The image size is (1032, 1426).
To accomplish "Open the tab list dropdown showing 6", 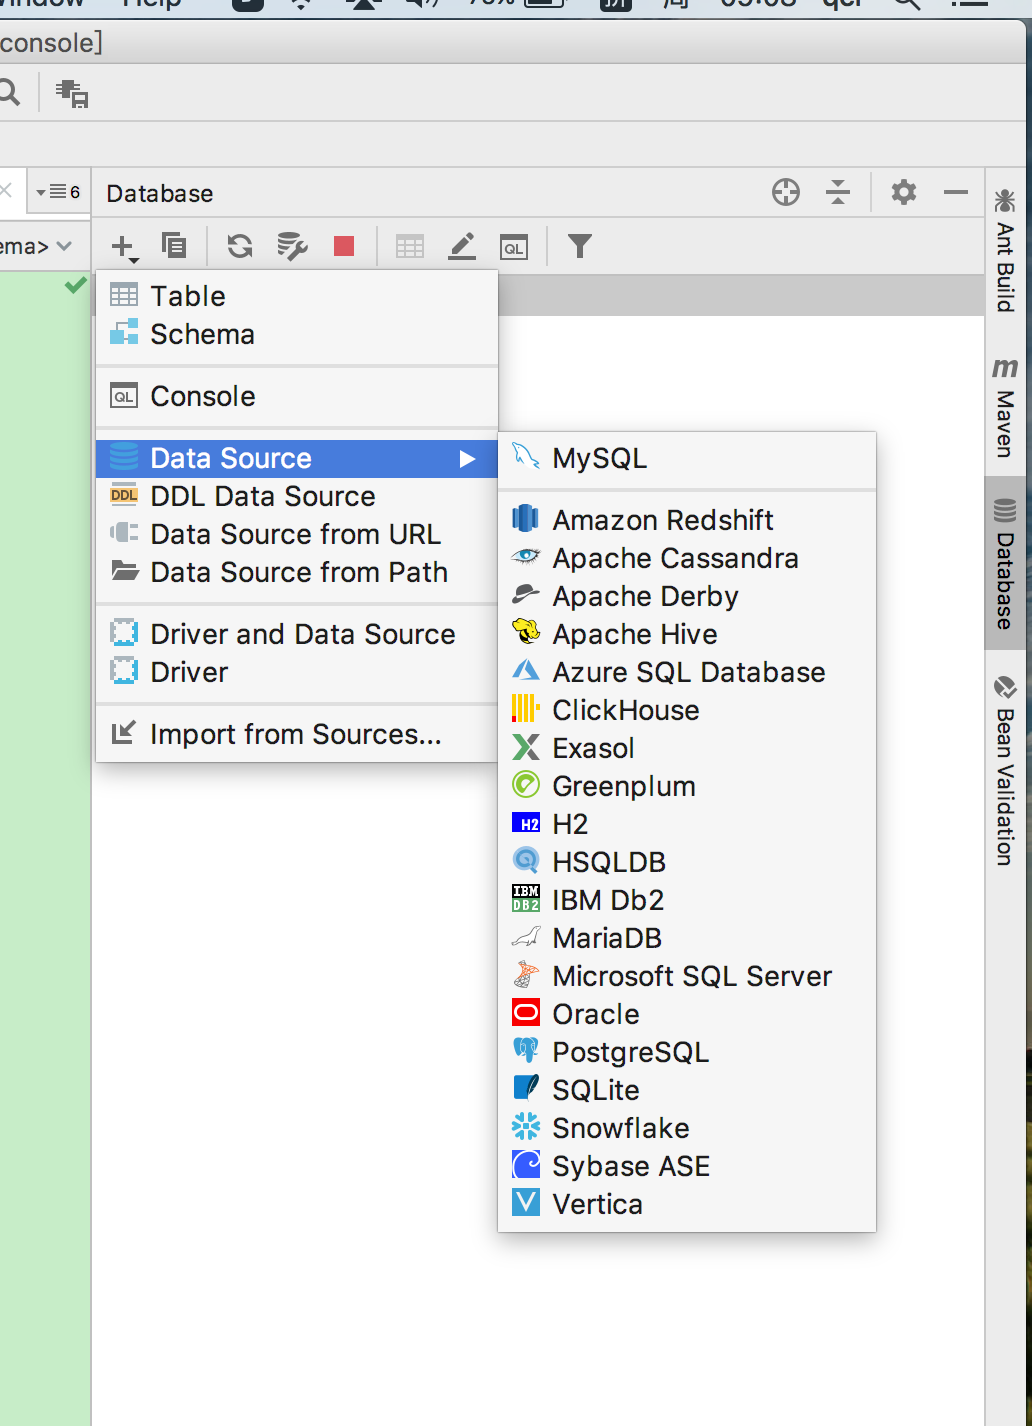I will click(58, 192).
